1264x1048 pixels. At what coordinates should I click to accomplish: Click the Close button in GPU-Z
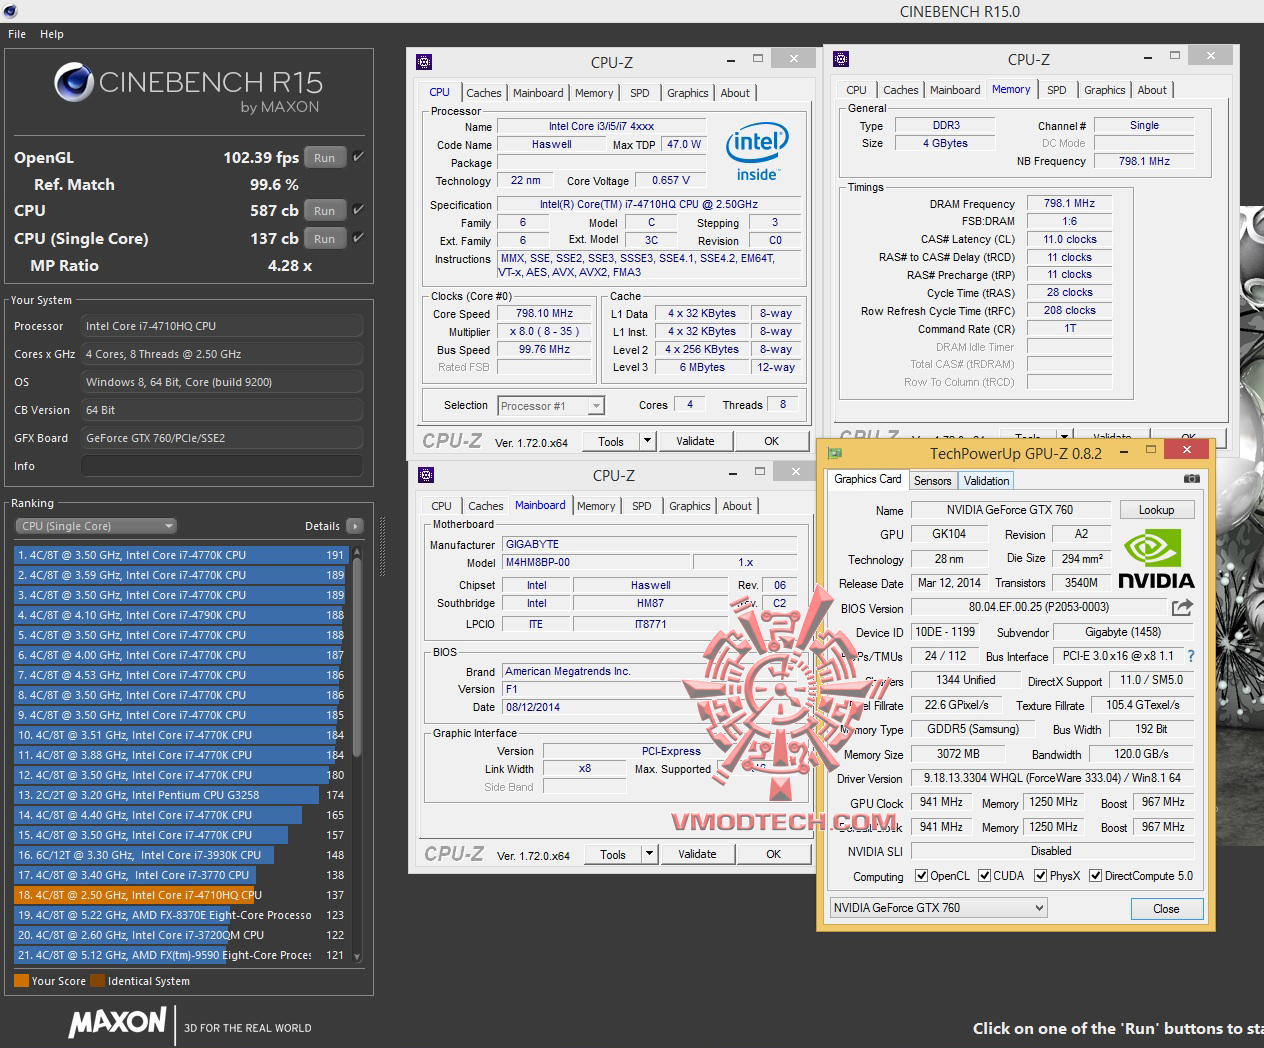pyautogui.click(x=1166, y=909)
